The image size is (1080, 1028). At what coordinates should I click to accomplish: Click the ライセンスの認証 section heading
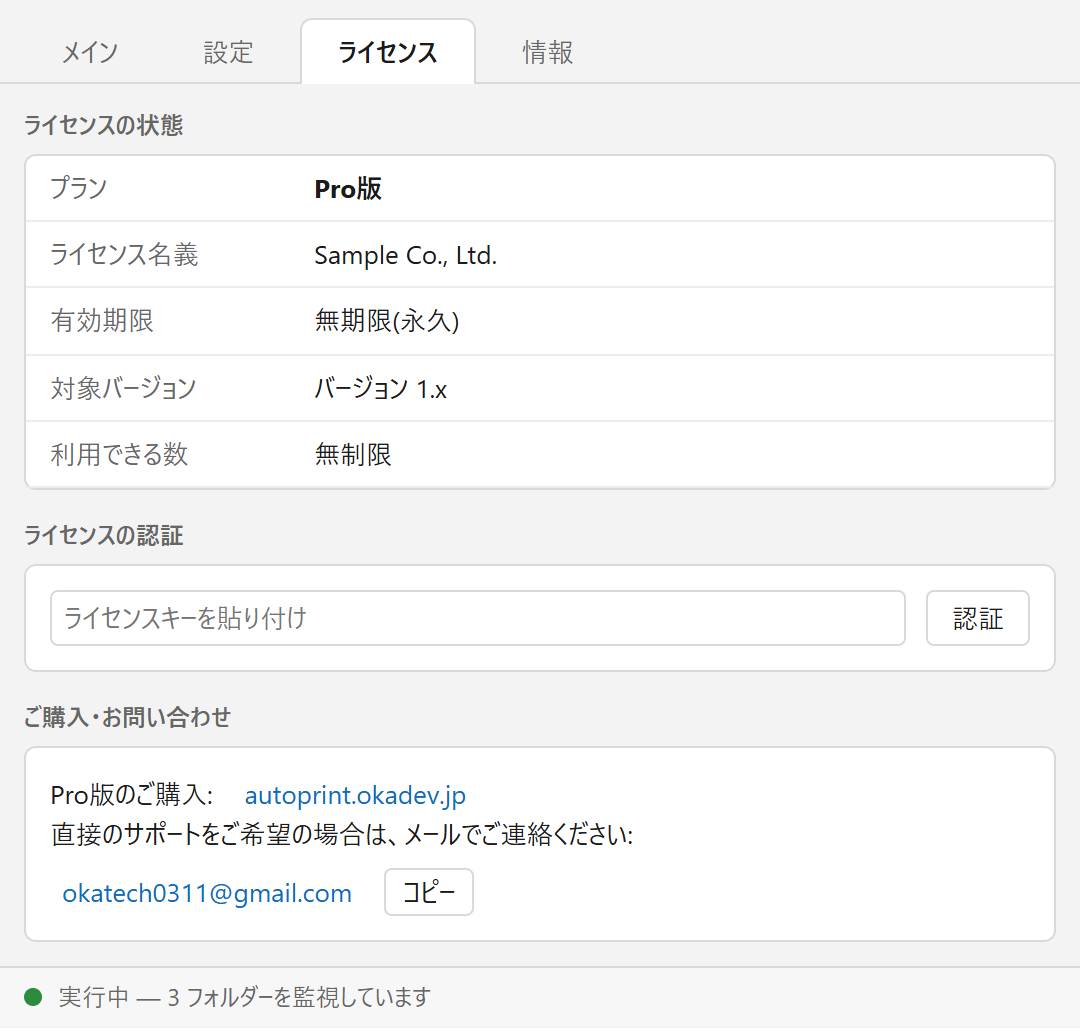click(x=103, y=535)
